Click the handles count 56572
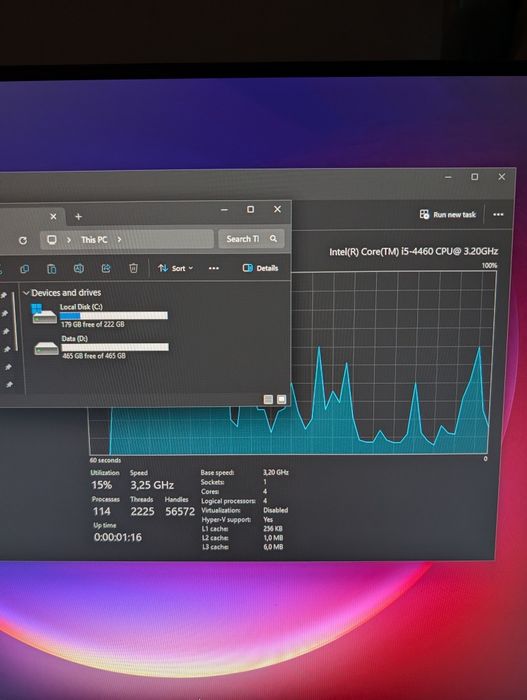Image resolution: width=527 pixels, height=700 pixels. (x=180, y=512)
